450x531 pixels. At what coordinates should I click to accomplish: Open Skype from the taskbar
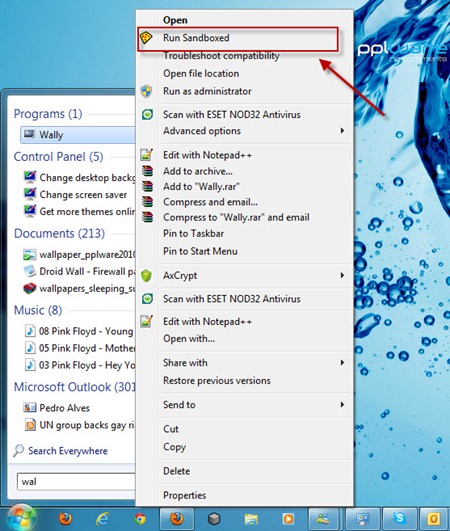click(400, 518)
